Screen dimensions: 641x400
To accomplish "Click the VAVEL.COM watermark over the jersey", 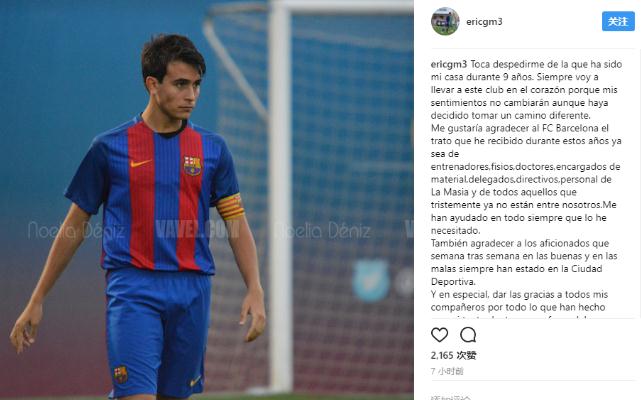I will (196, 230).
